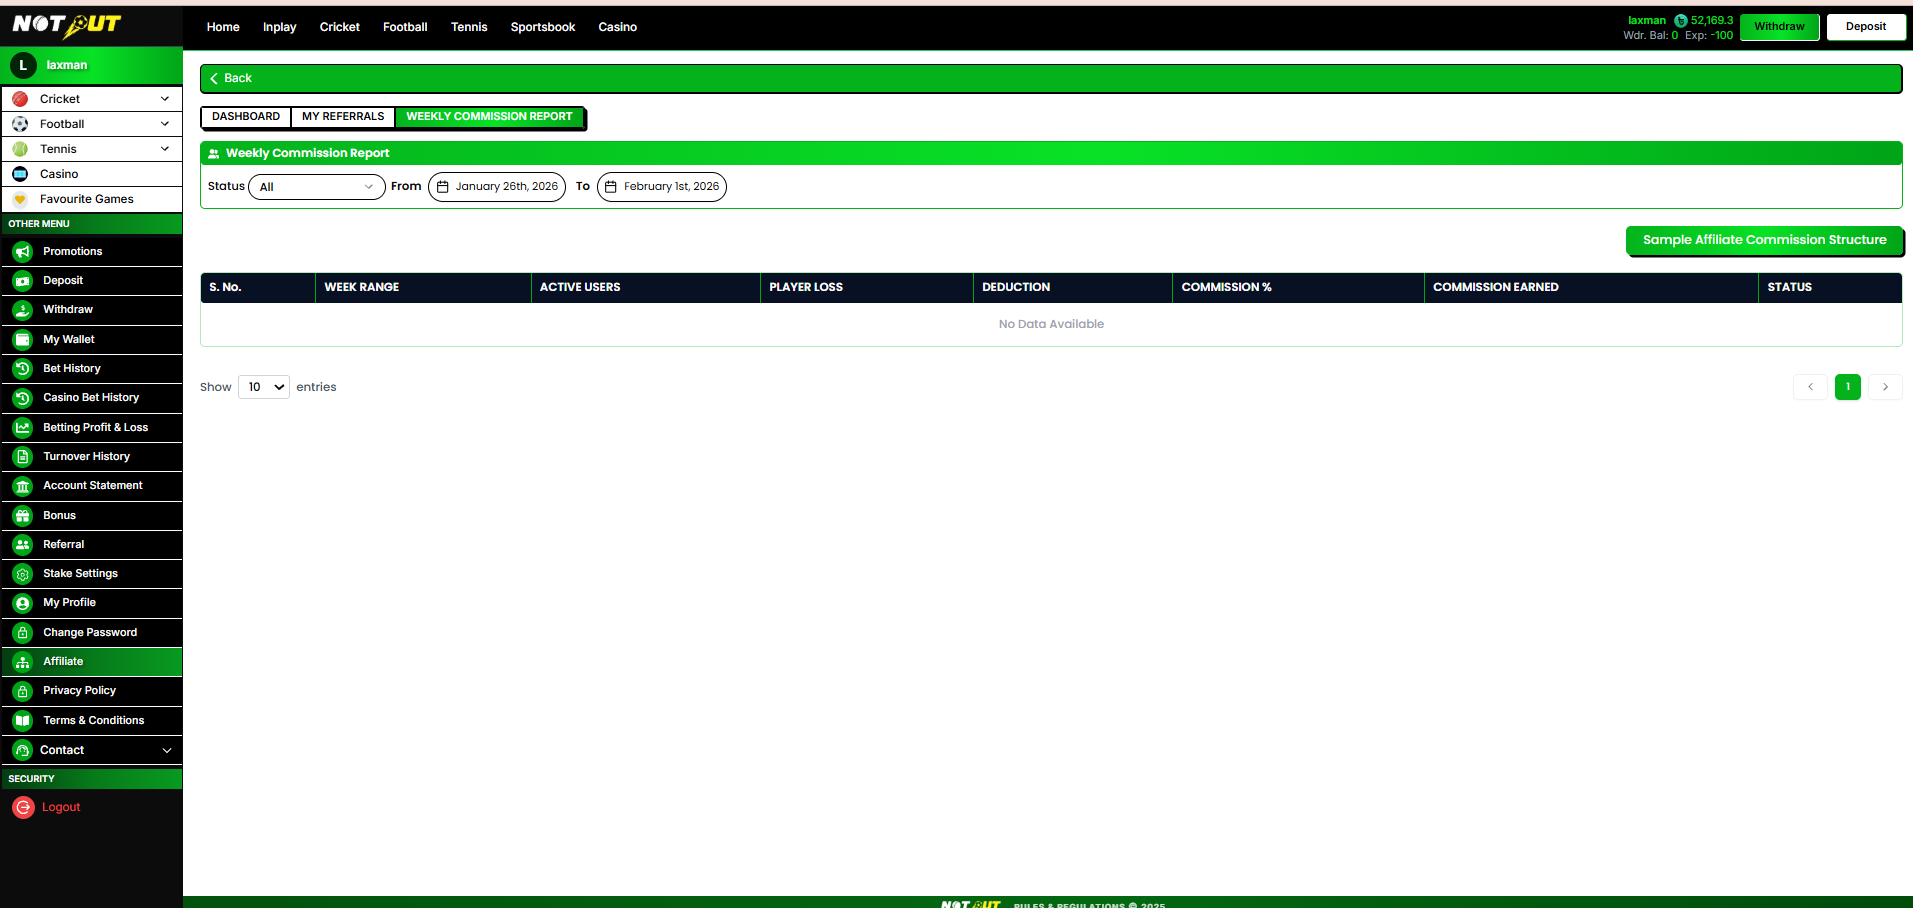Switch to the My Referrals tab
Screen dimensions: 1913x908
tap(343, 117)
